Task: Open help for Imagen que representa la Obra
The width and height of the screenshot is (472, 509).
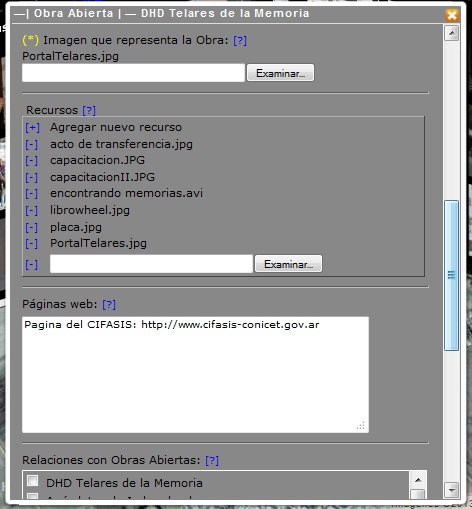Action: coord(240,41)
